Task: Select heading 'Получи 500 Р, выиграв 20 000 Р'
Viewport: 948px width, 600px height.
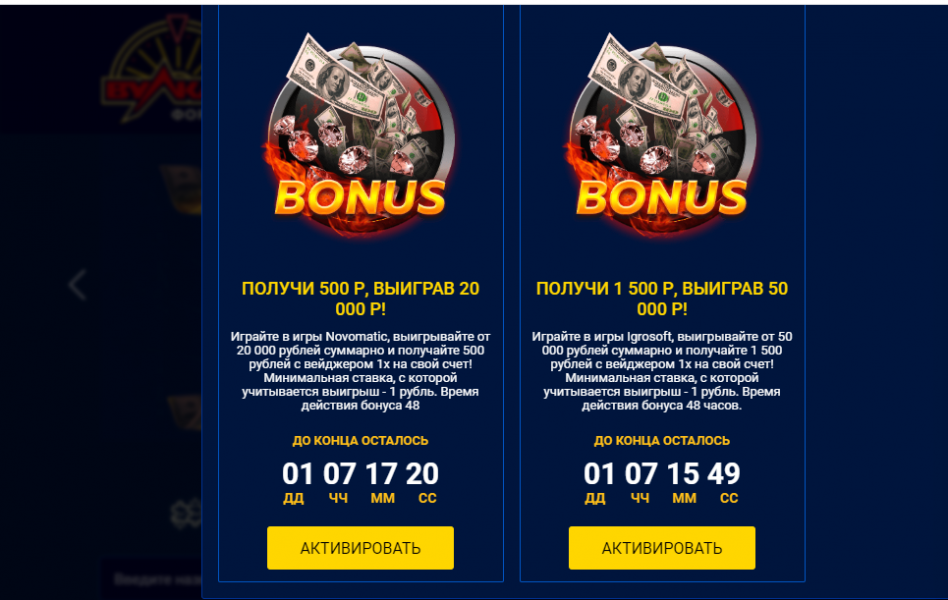Action: [x=360, y=299]
